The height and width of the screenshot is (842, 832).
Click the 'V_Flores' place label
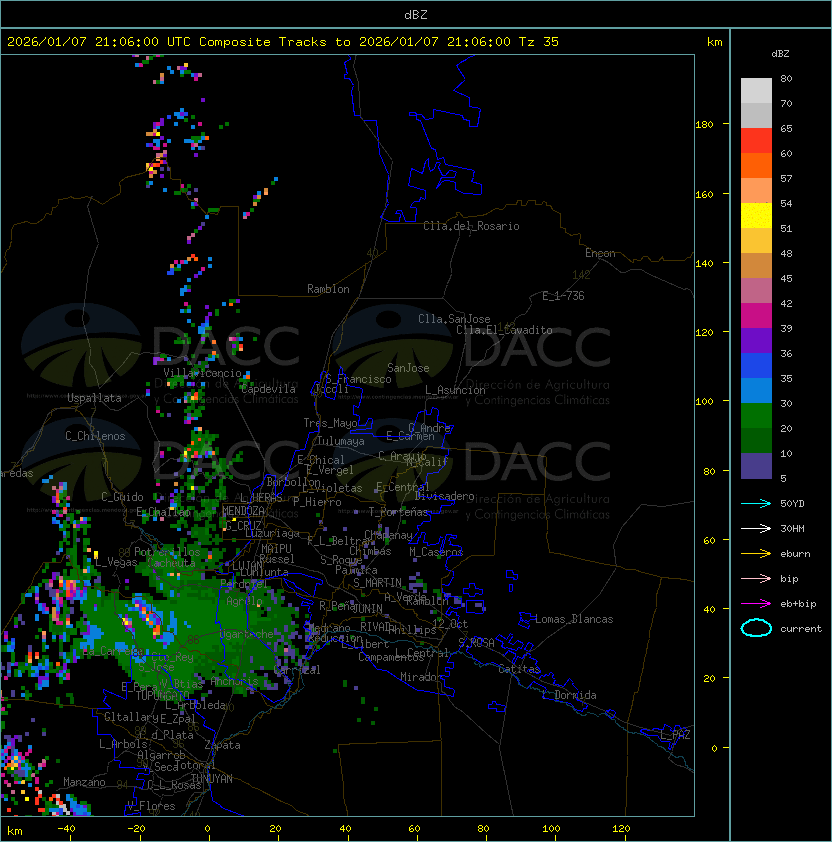(151, 806)
